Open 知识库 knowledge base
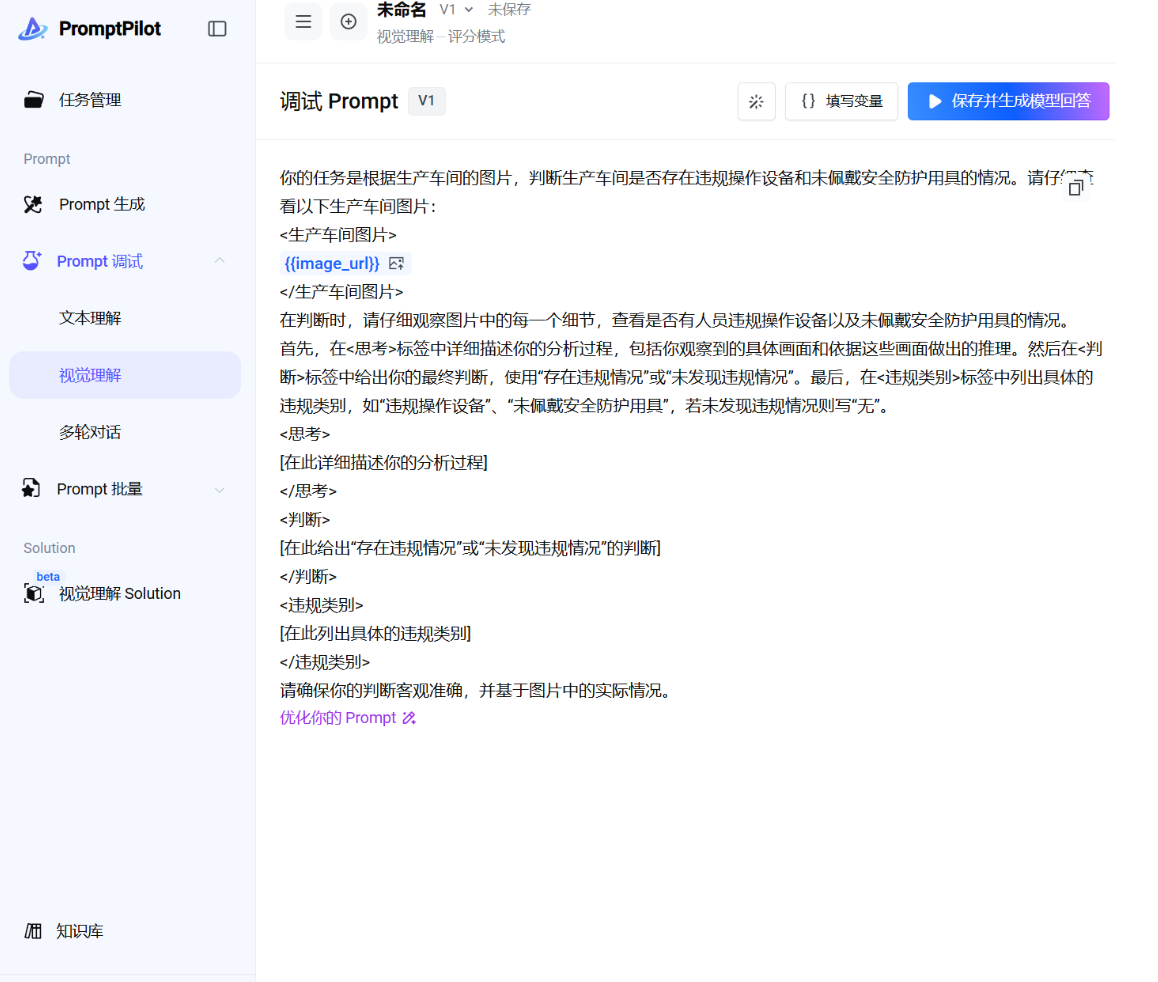 click(79, 931)
